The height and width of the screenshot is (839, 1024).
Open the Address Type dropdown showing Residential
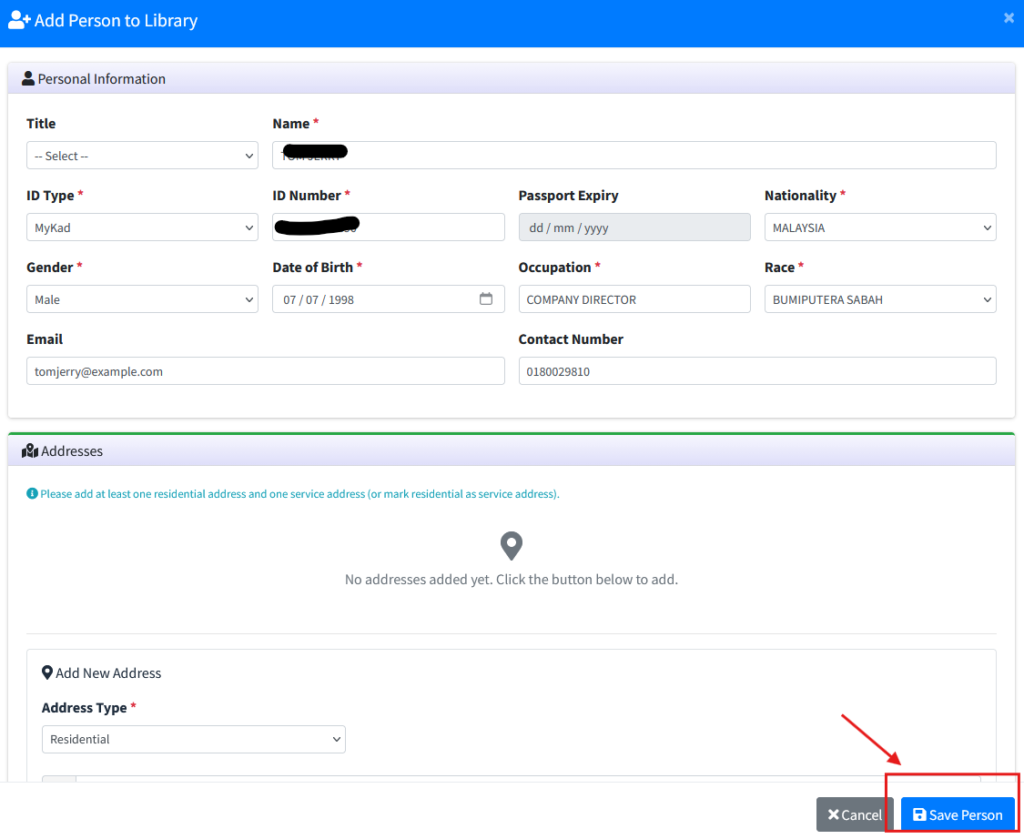(194, 739)
